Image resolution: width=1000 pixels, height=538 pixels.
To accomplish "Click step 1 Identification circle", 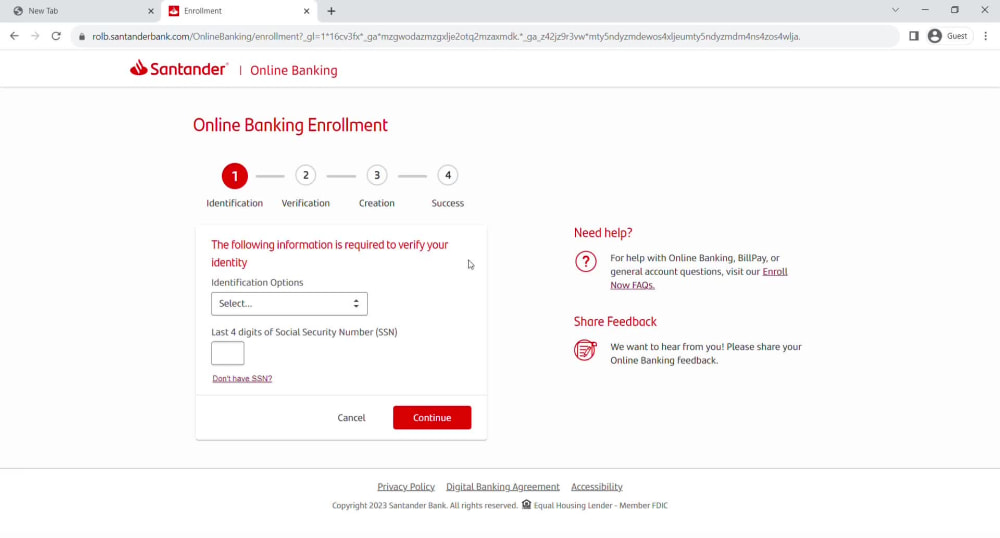I will 235,176.
